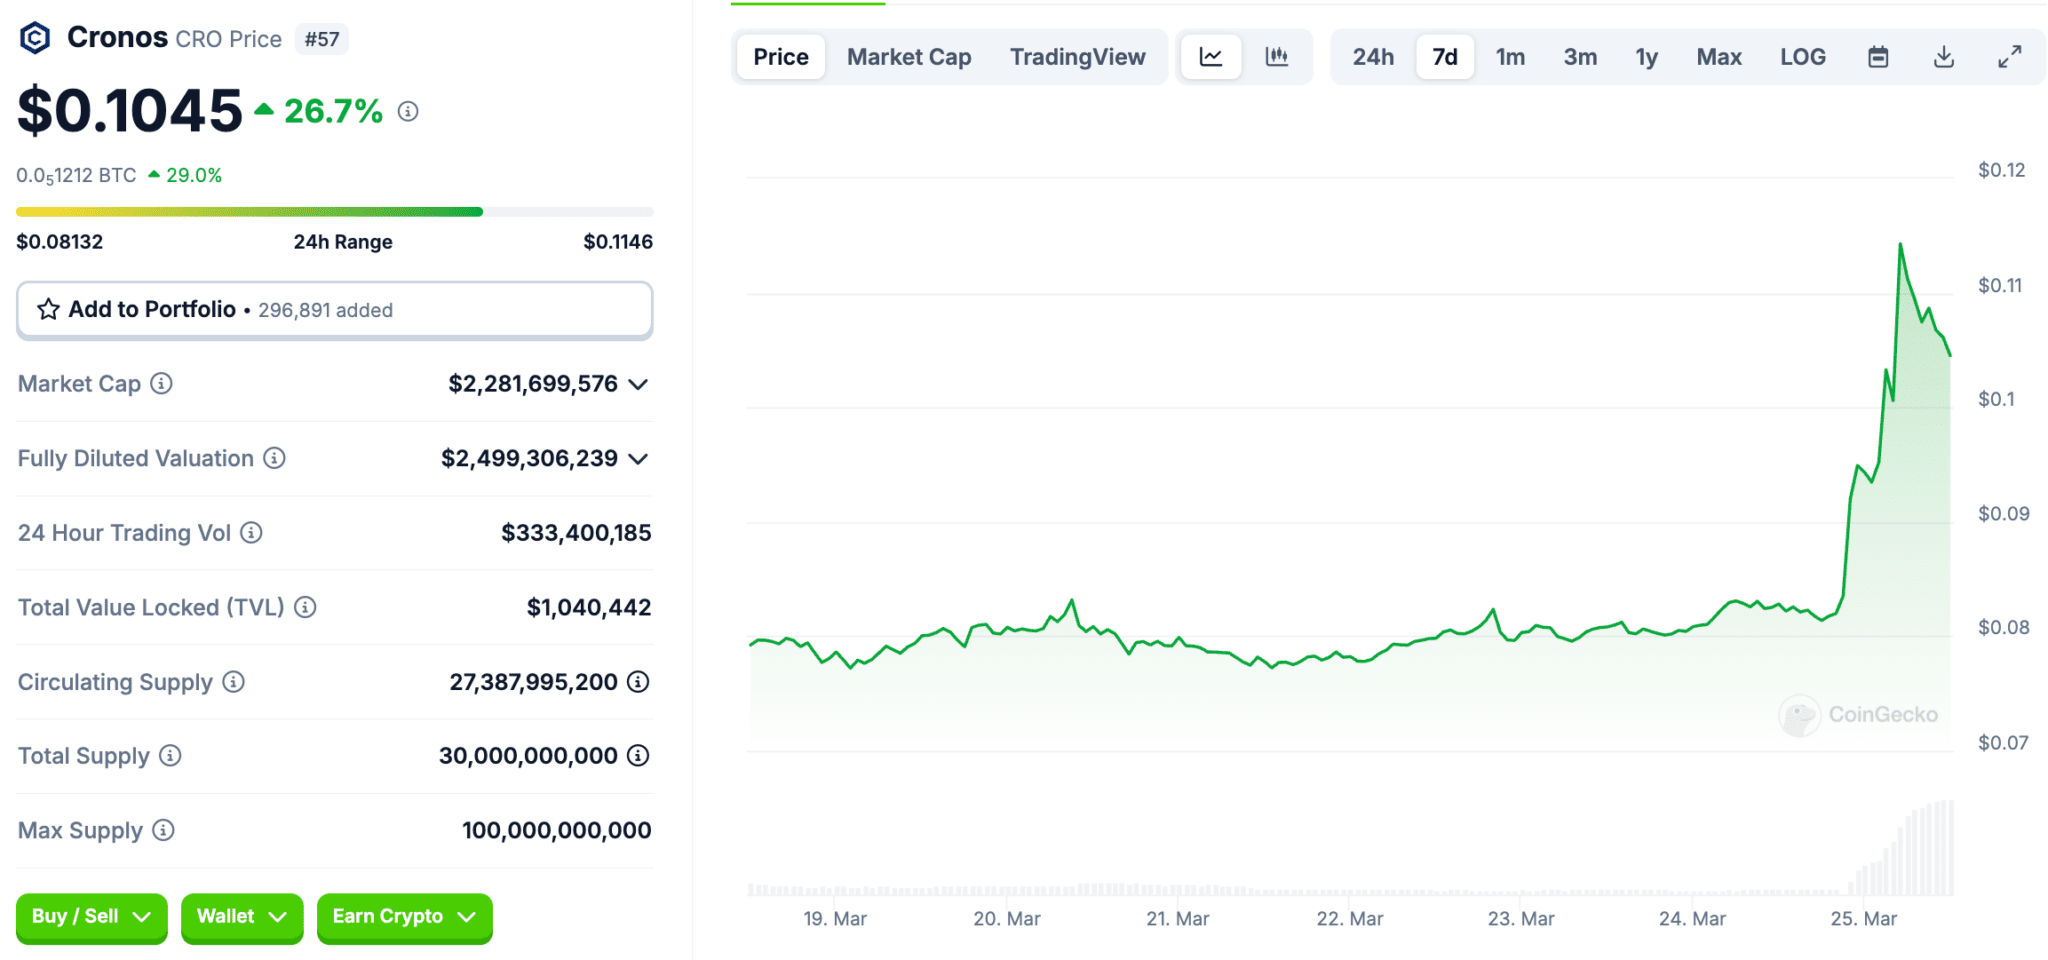Click Add to Portfolio button
The image size is (2048, 960).
coord(335,310)
